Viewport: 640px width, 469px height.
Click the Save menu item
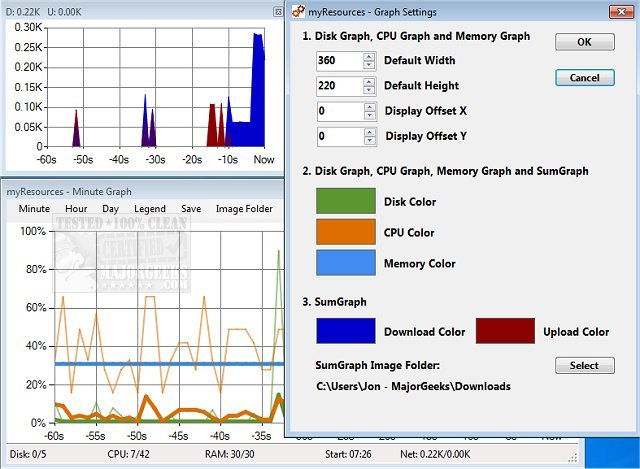pyautogui.click(x=191, y=209)
